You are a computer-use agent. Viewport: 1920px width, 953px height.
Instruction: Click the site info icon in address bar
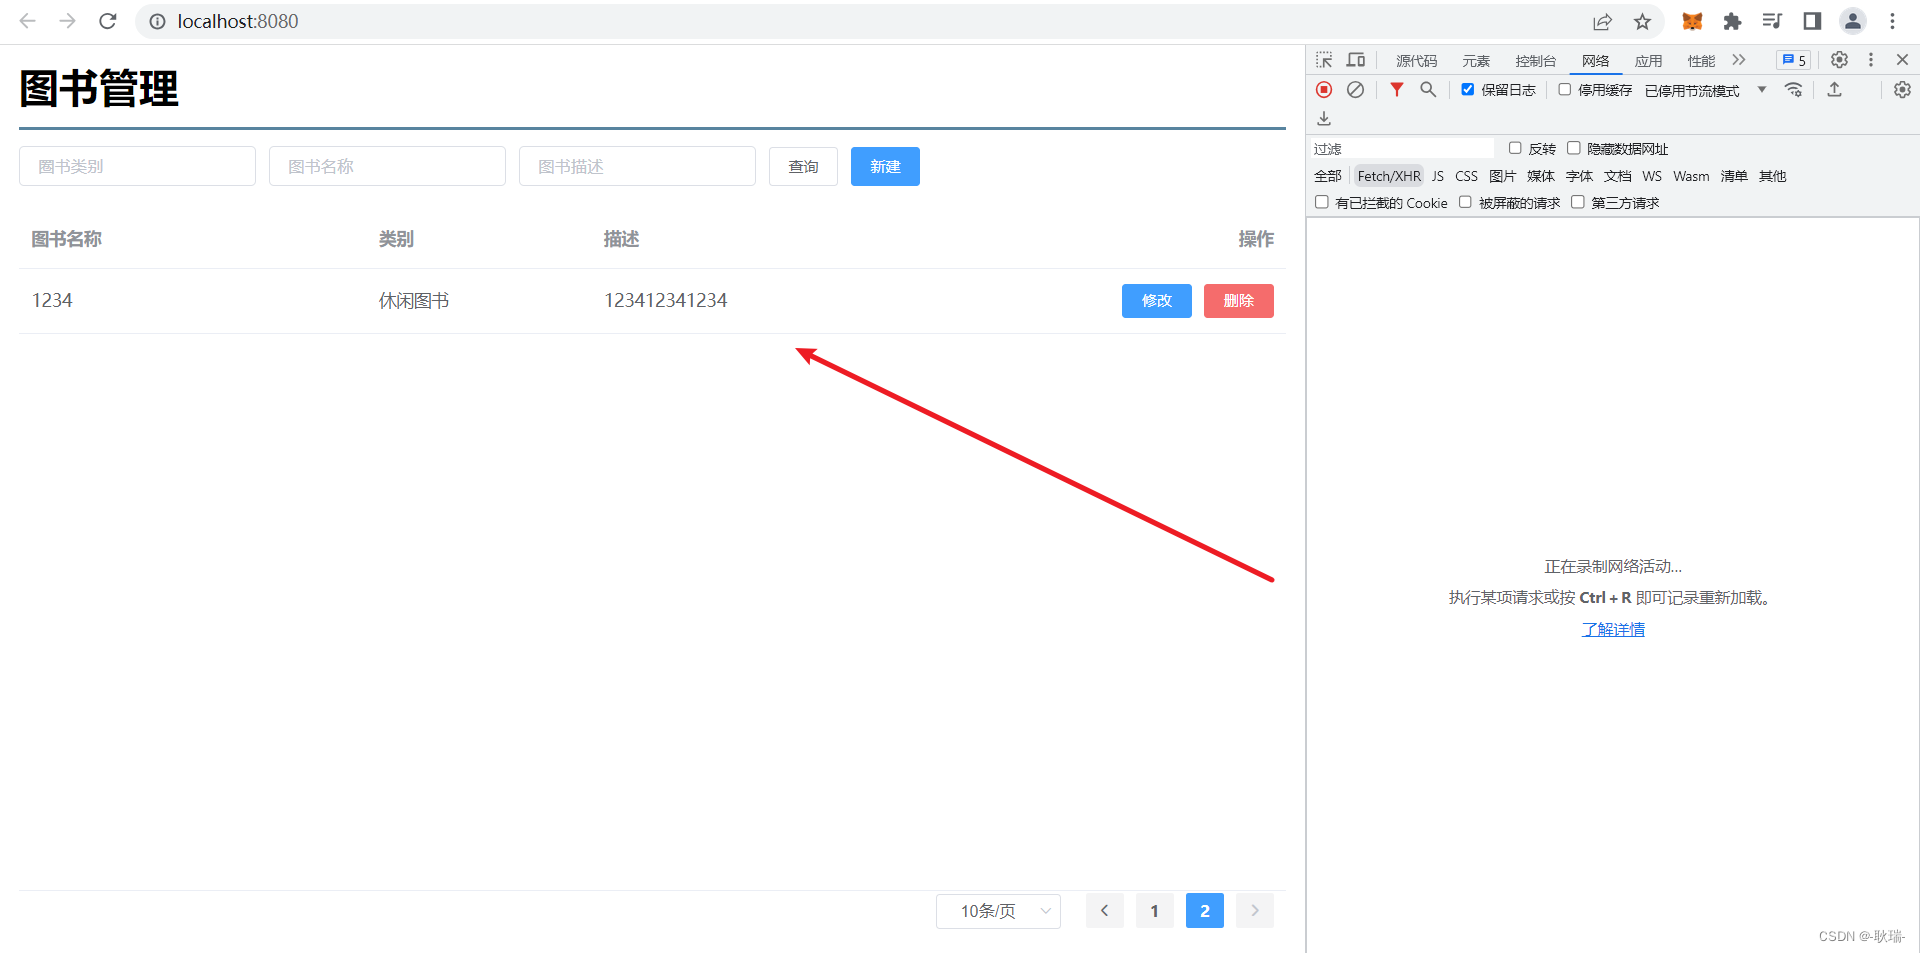click(x=157, y=21)
